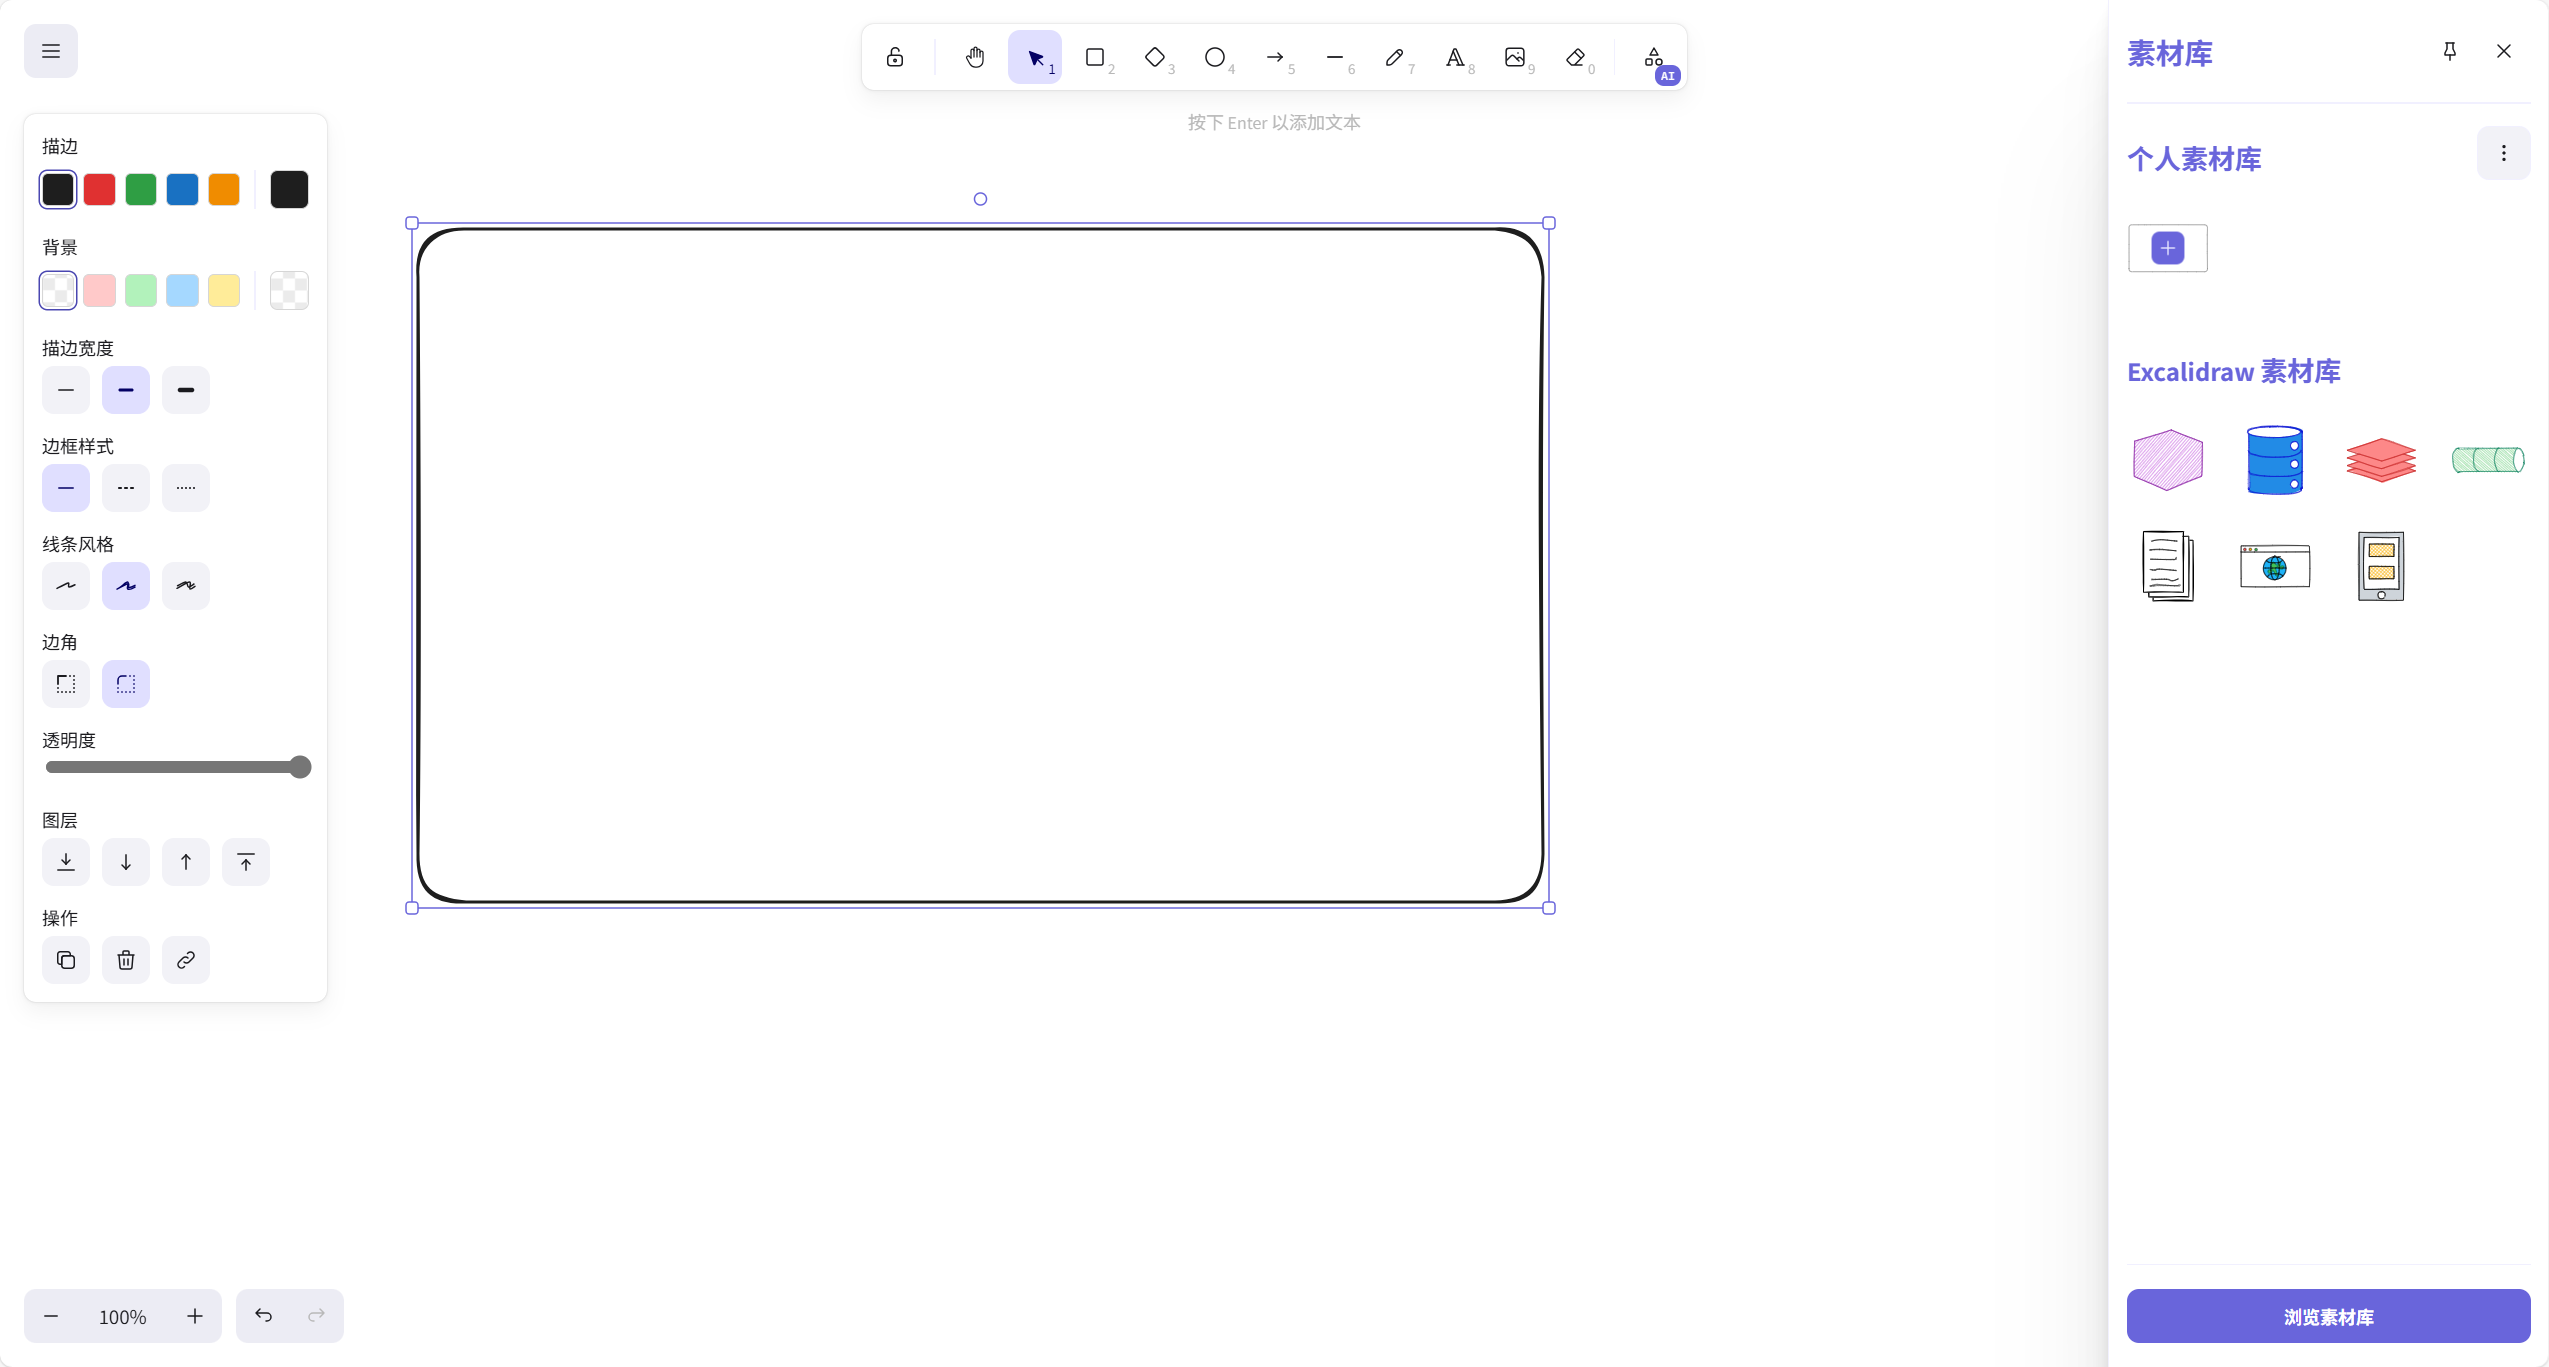2549x1367 pixels.
Task: Insert the blue database library item
Action: point(2275,460)
